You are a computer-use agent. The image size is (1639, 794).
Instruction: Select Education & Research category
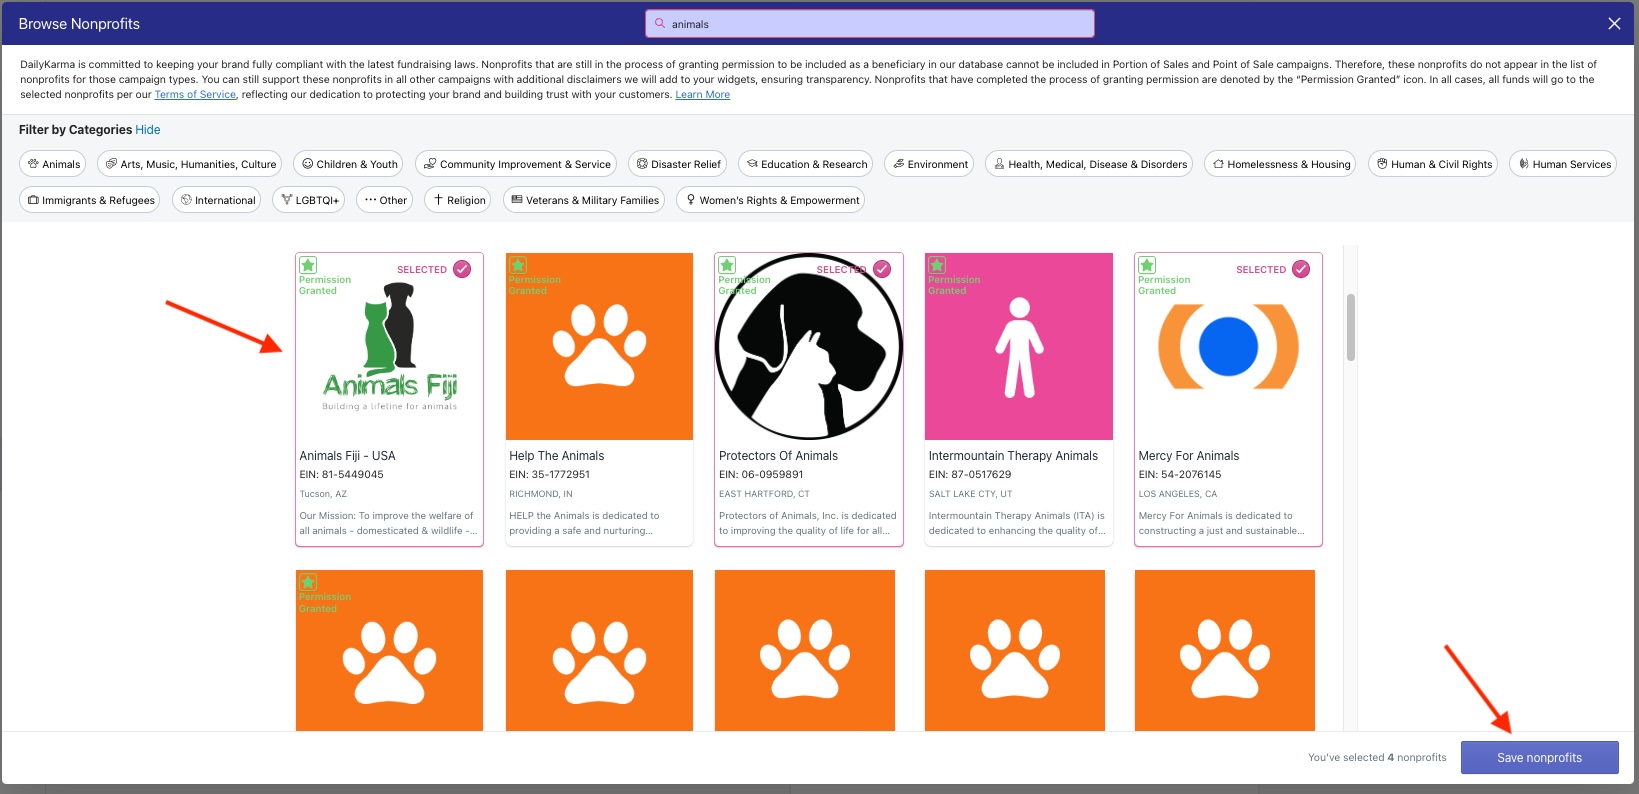(805, 164)
